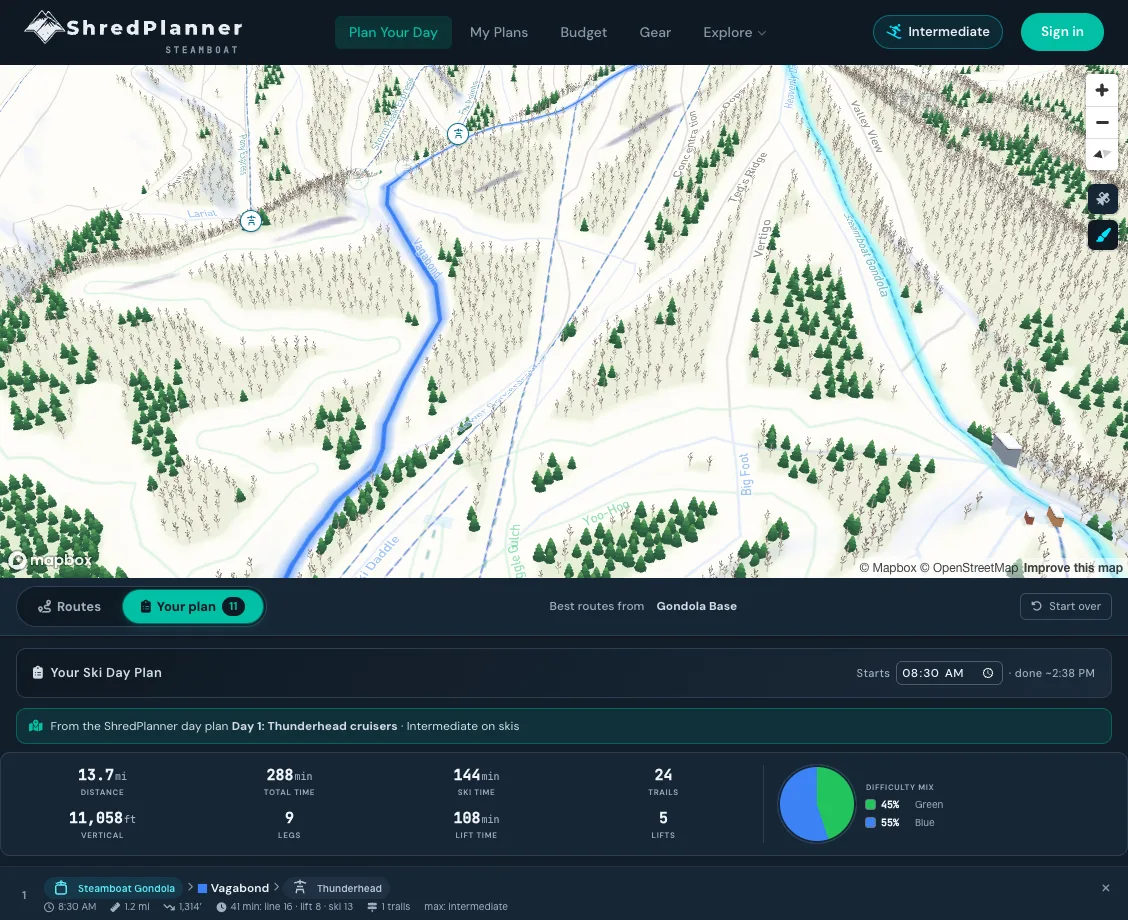The height and width of the screenshot is (920, 1128).
Task: Zoom out on the trail map
Action: (1101, 122)
